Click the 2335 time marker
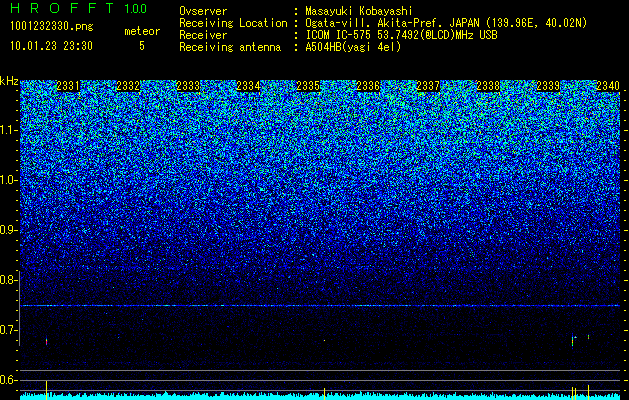This screenshot has height=400, width=629. (308, 86)
